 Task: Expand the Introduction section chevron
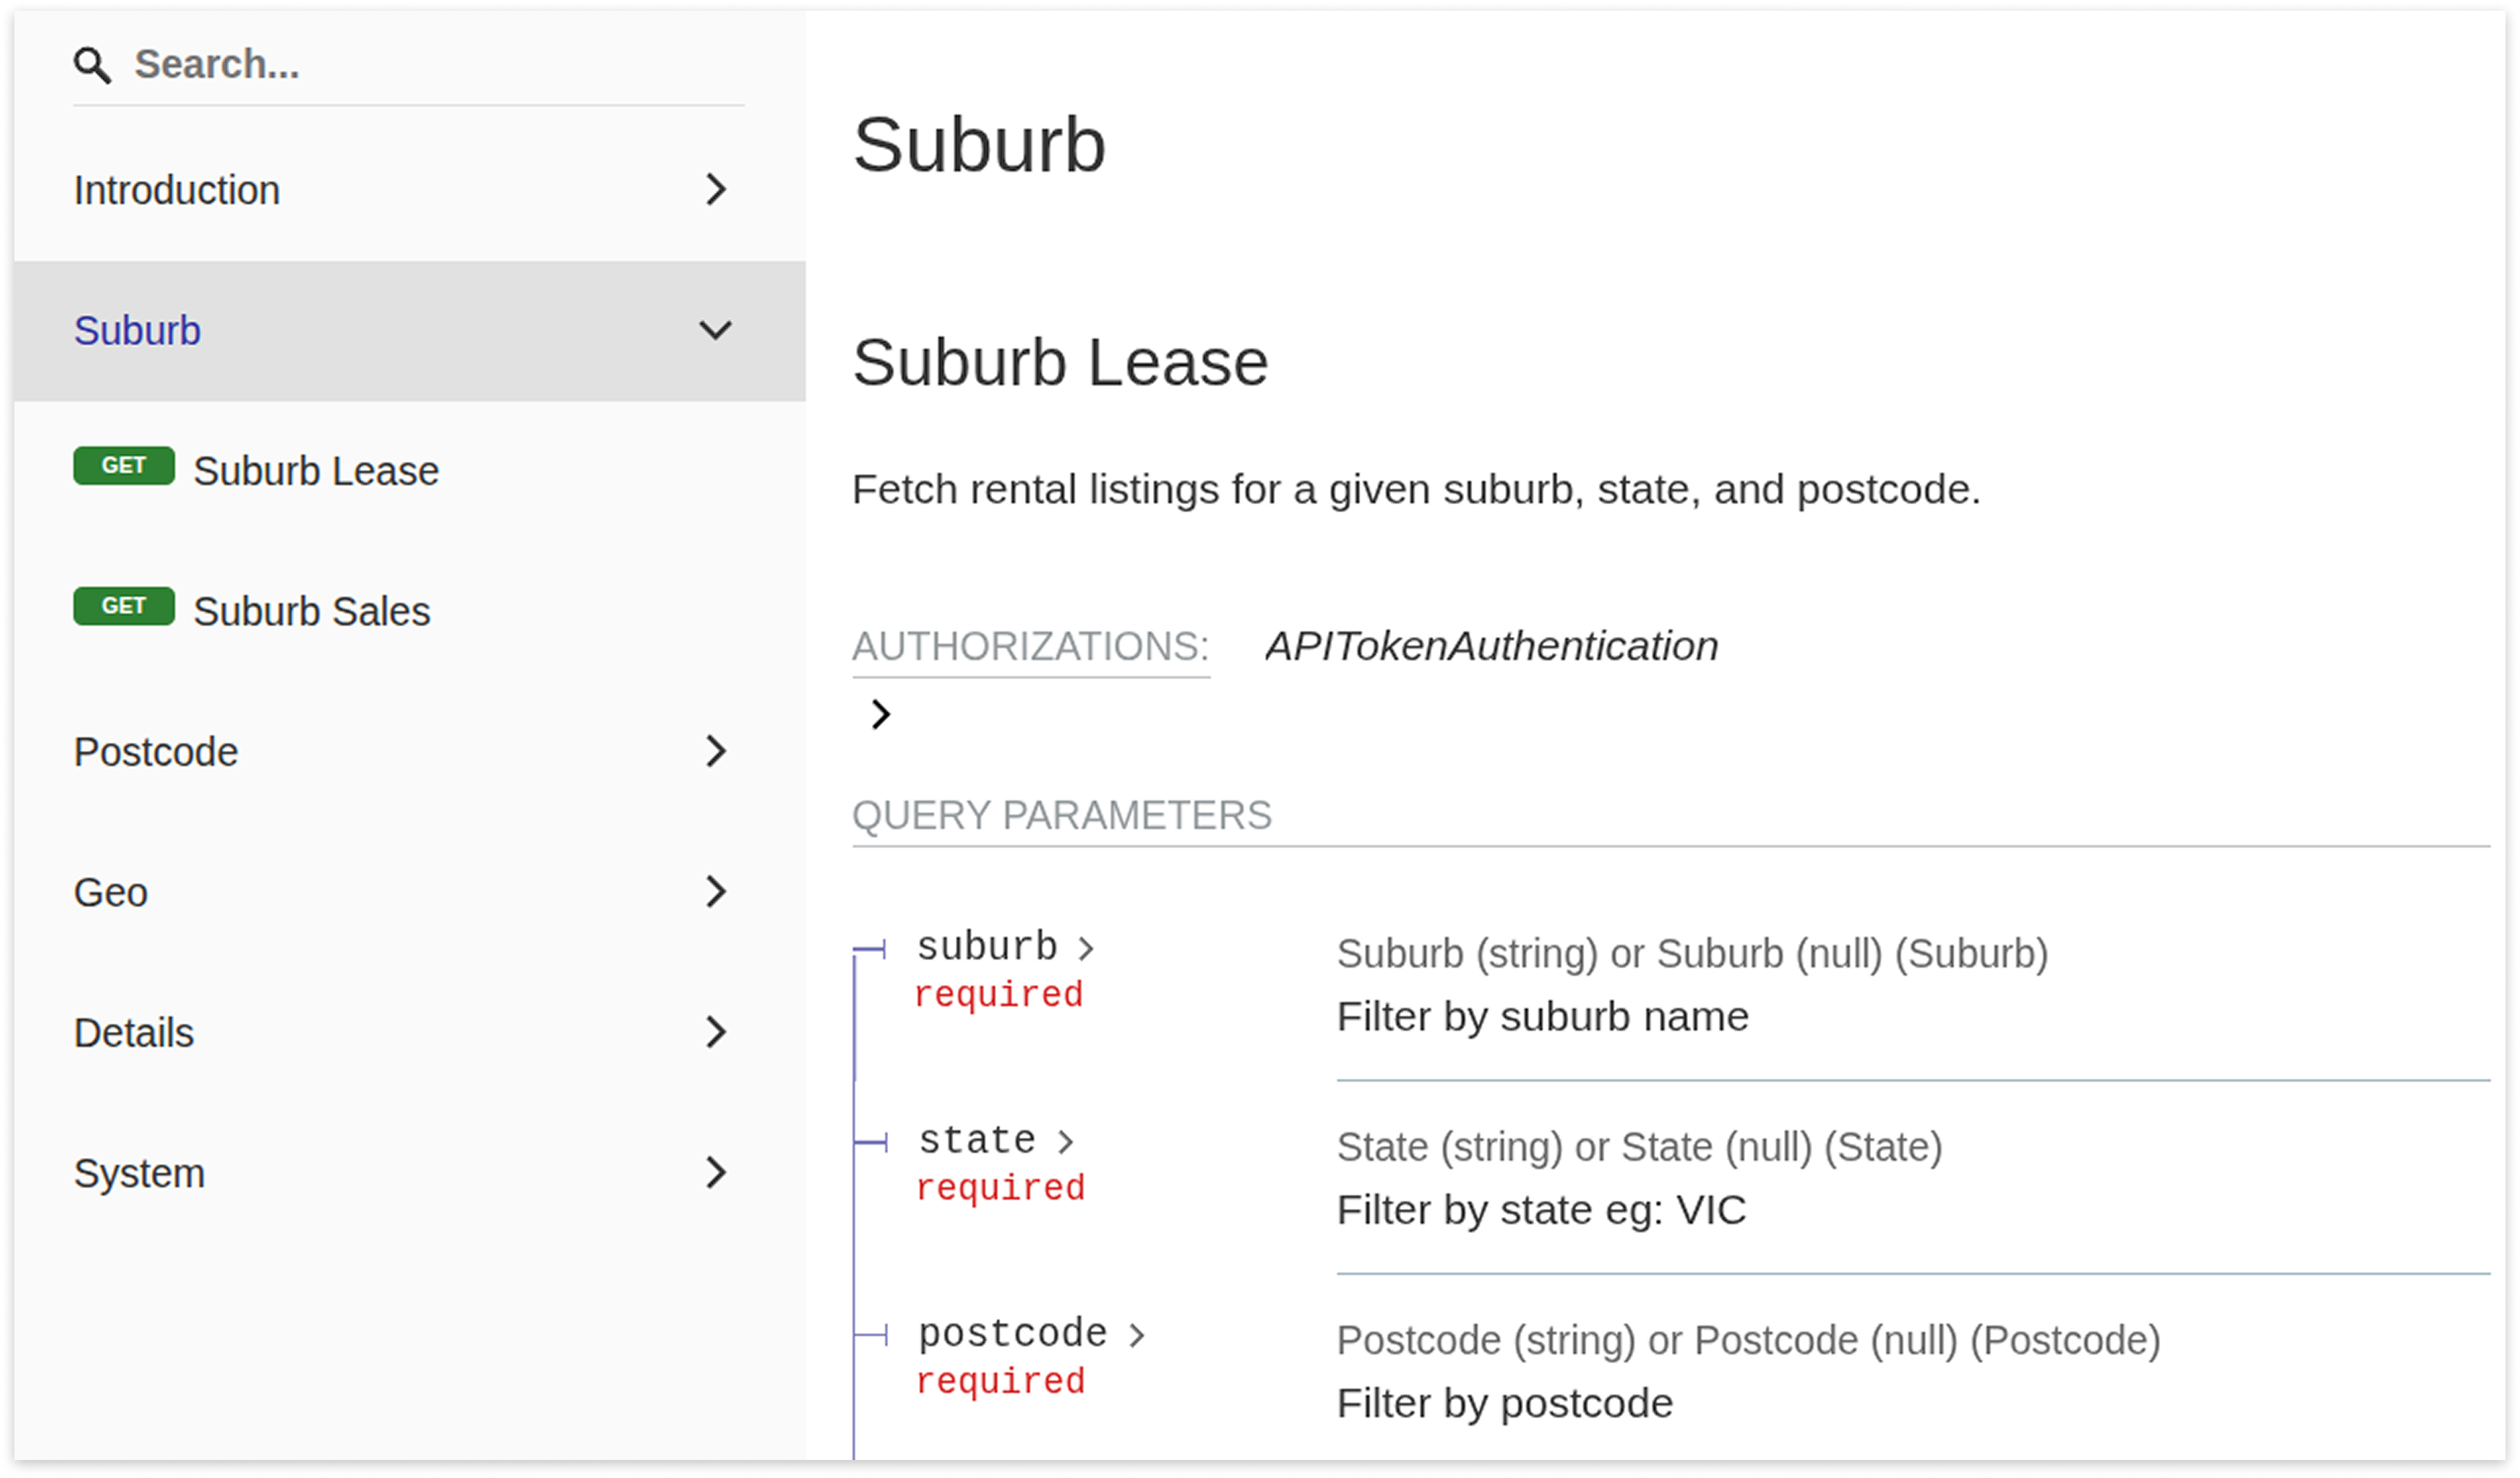coord(715,189)
